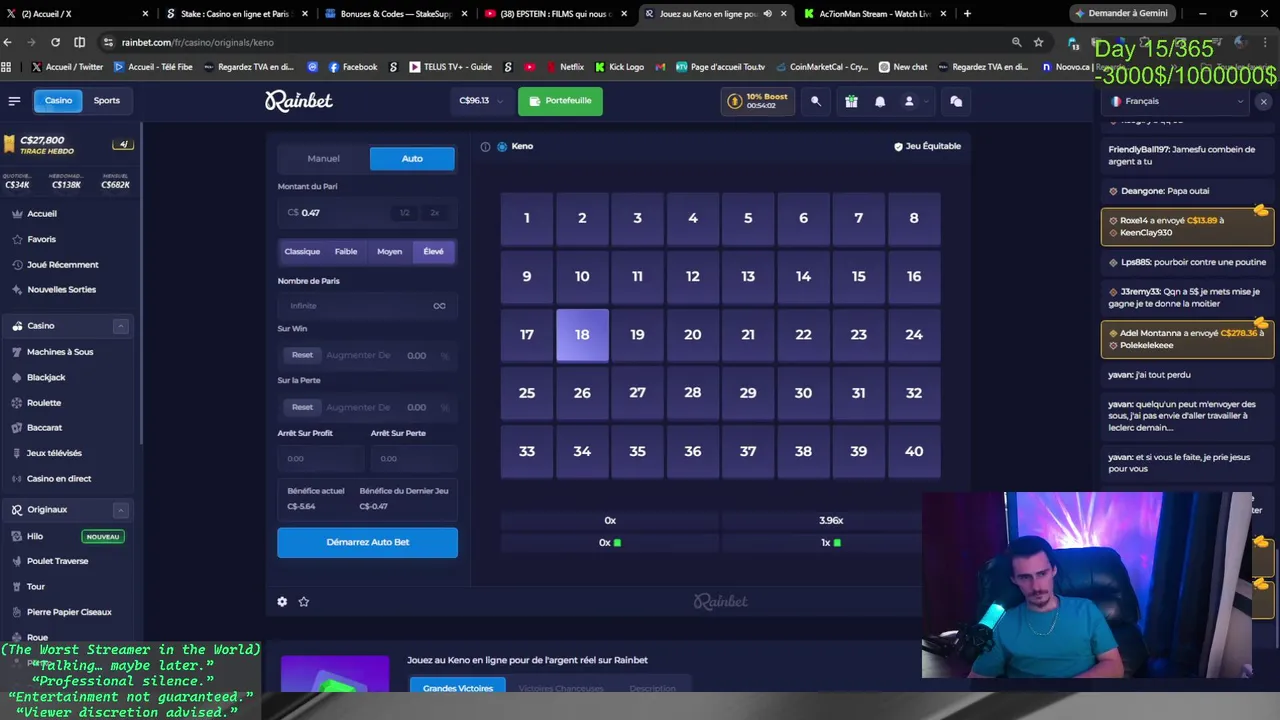The height and width of the screenshot is (720, 1280).
Task: Open the notifications bell
Action: click(880, 101)
